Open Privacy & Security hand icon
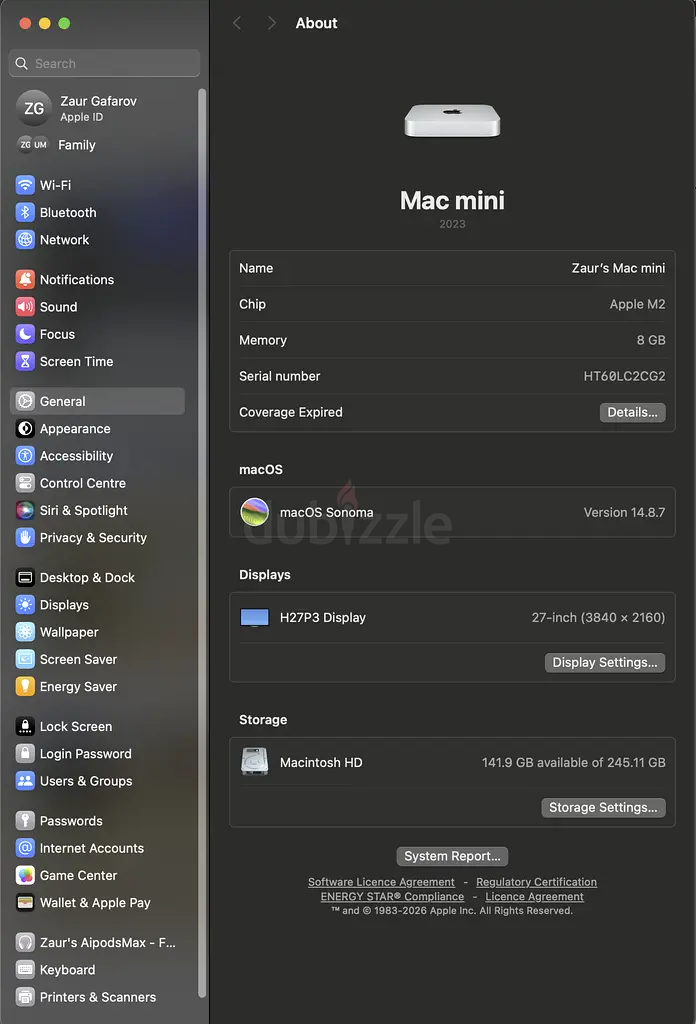 tap(25, 538)
